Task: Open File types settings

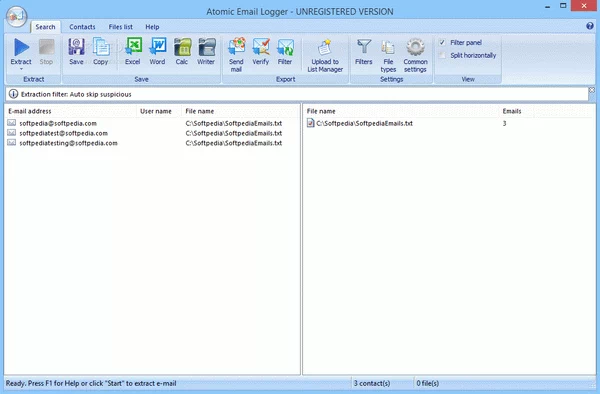Action: tap(388, 55)
